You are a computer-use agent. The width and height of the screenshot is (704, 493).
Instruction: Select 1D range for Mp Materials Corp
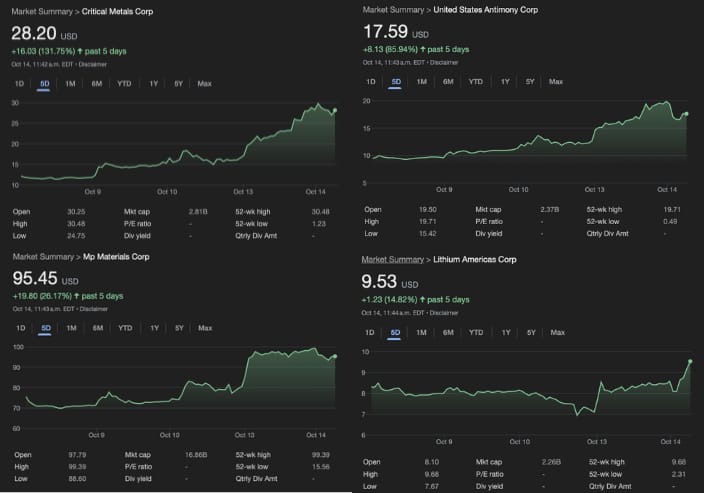(x=21, y=328)
